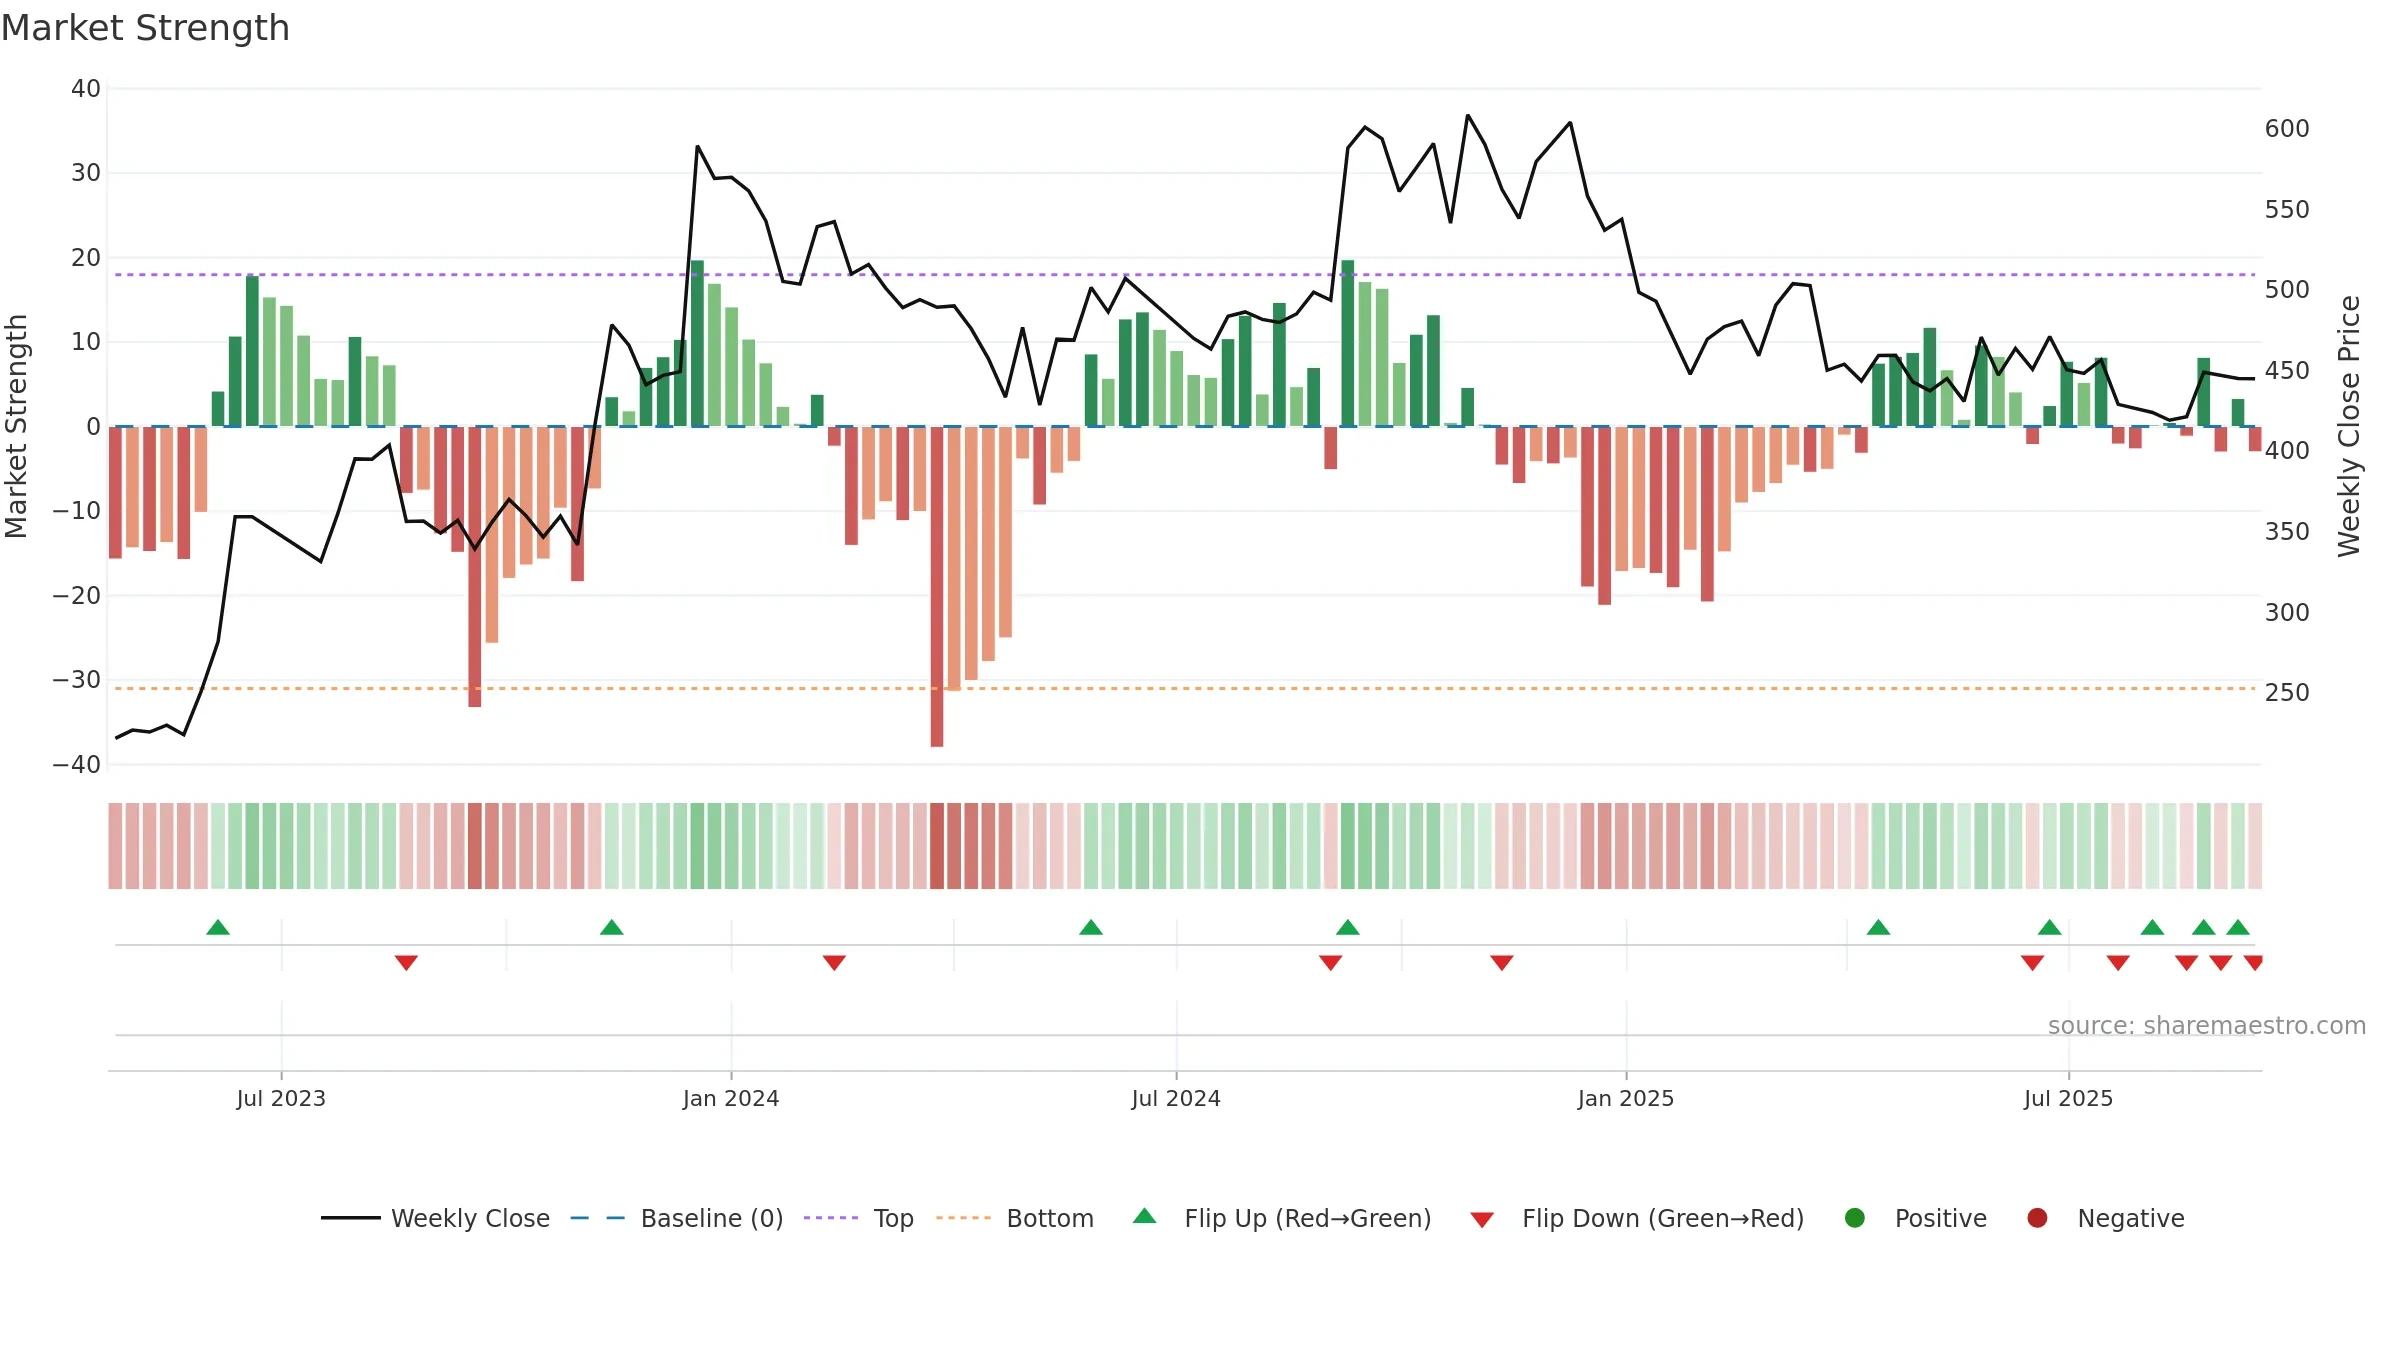Toggle Flip Up (Red→Green) legend entry
This screenshot has height=1350, width=2400.
(x=1282, y=1218)
